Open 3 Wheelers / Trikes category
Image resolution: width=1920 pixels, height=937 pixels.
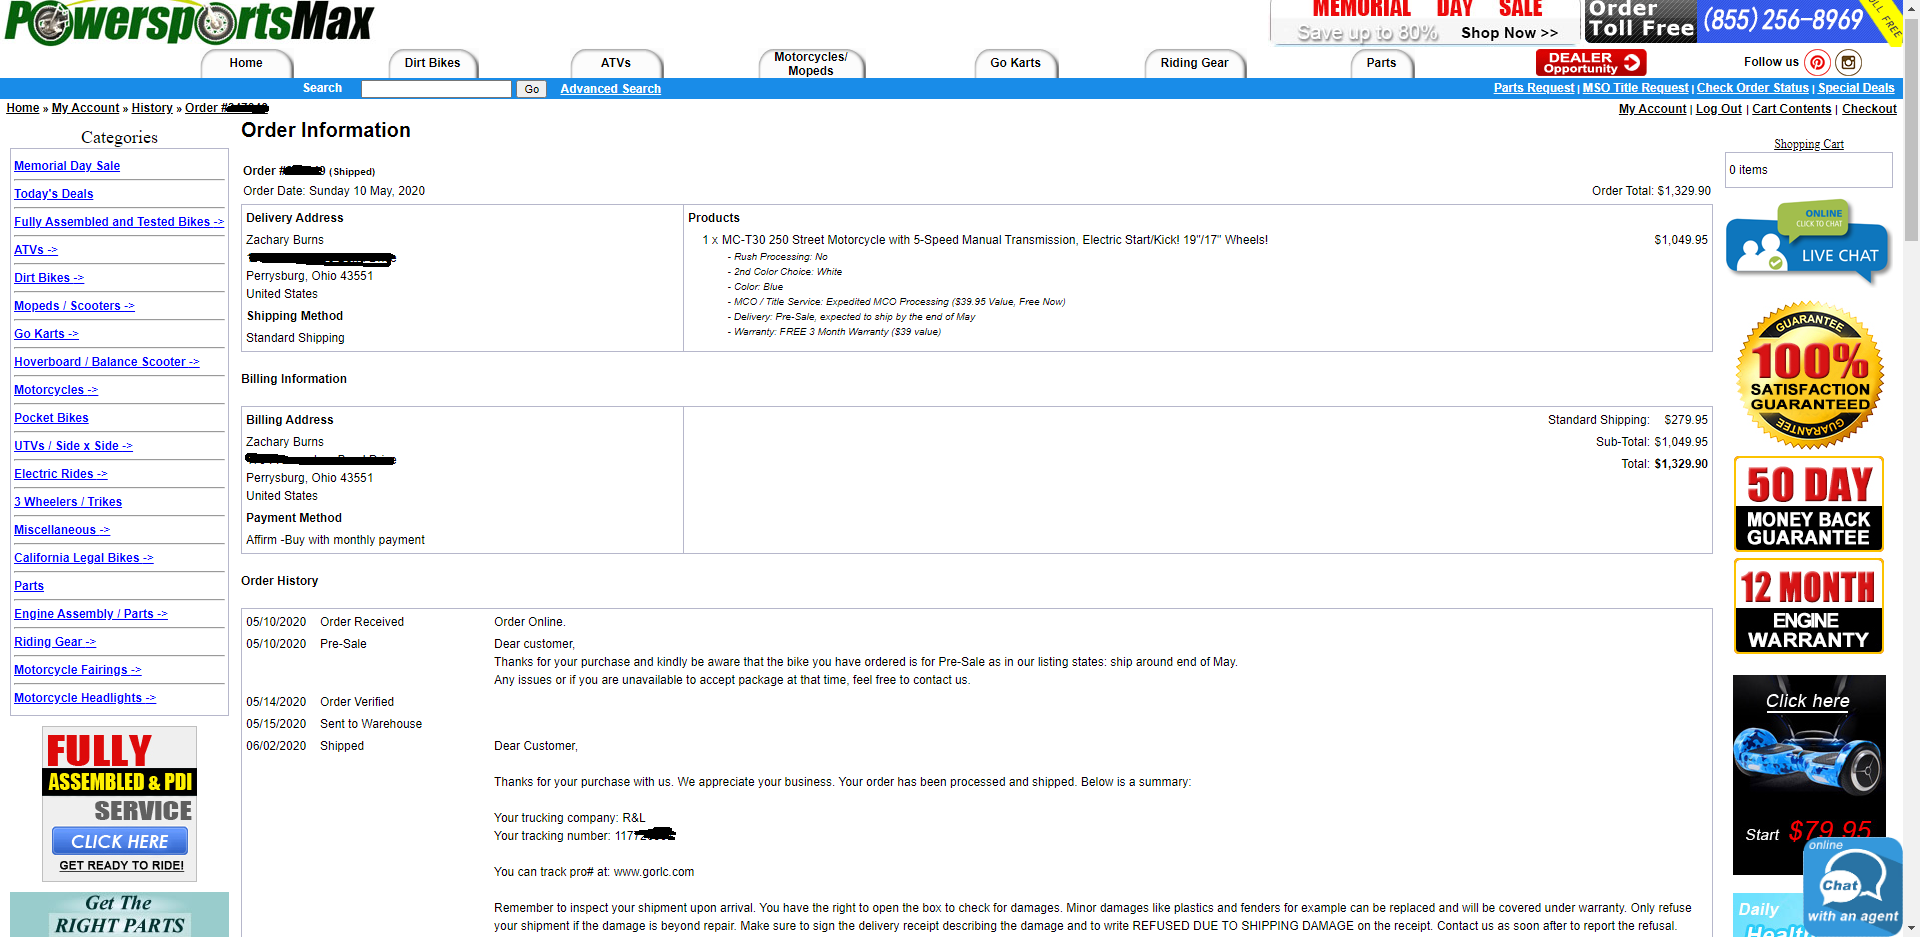(x=68, y=502)
